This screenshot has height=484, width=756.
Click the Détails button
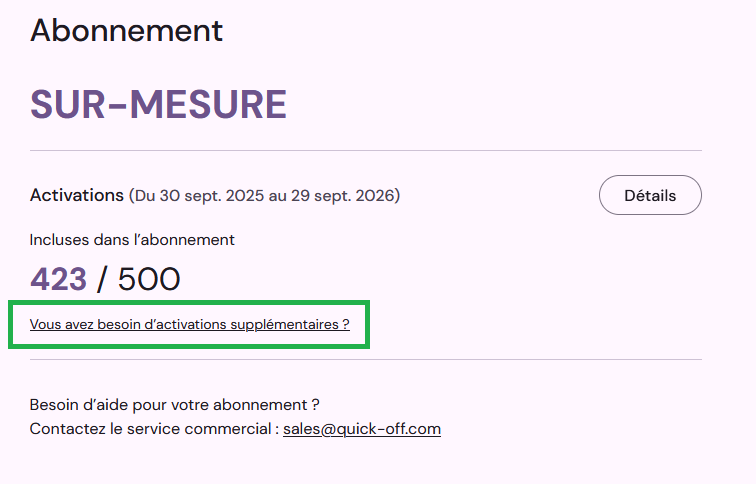(x=650, y=195)
